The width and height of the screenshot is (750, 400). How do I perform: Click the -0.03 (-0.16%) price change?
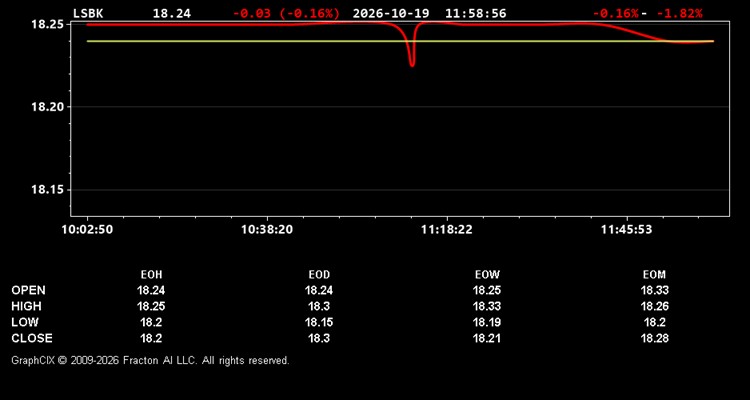(286, 13)
